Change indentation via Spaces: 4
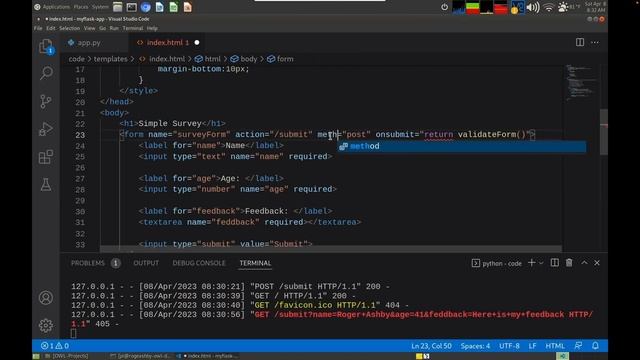The height and width of the screenshot is (360, 640). 475,346
